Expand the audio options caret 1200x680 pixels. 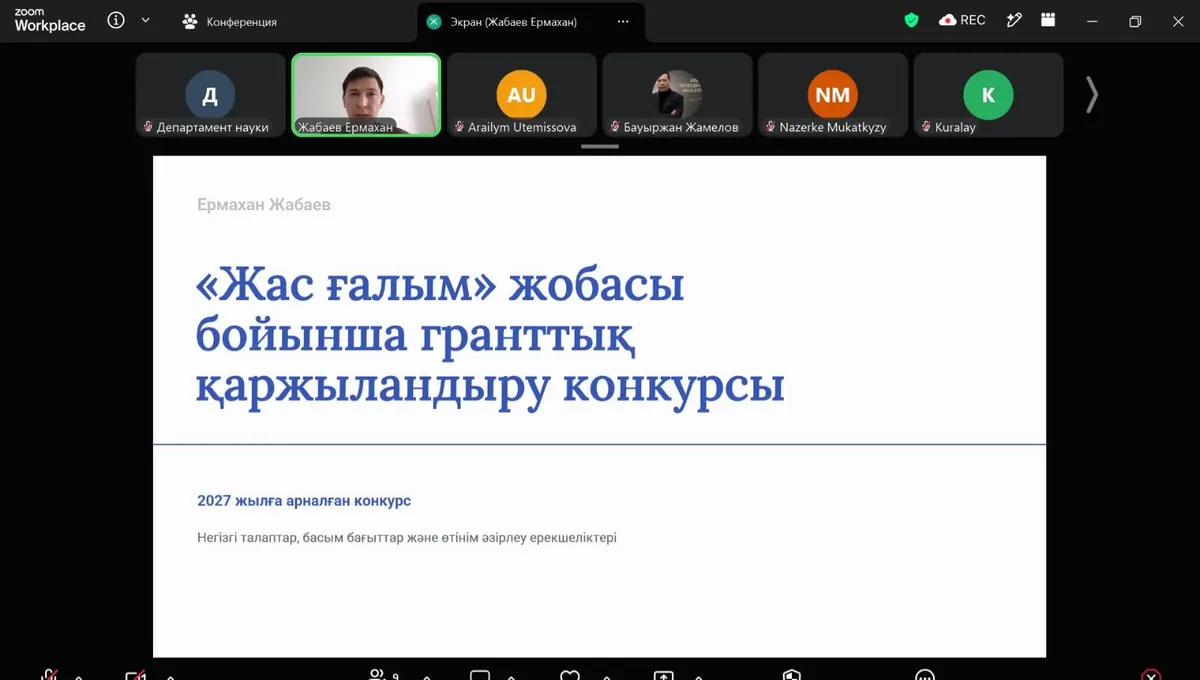pos(78,677)
